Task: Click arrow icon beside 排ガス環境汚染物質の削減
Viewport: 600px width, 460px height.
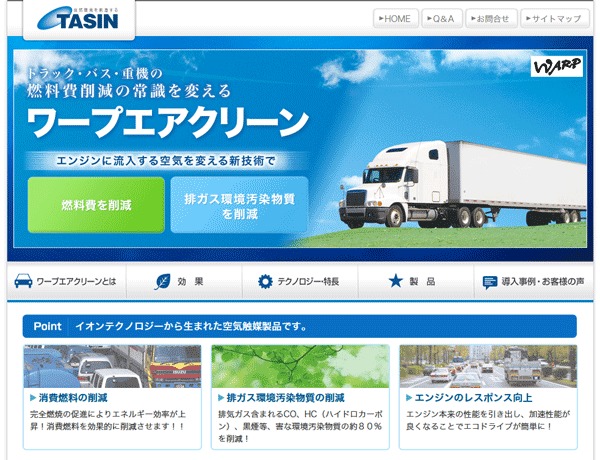Action: coord(221,398)
